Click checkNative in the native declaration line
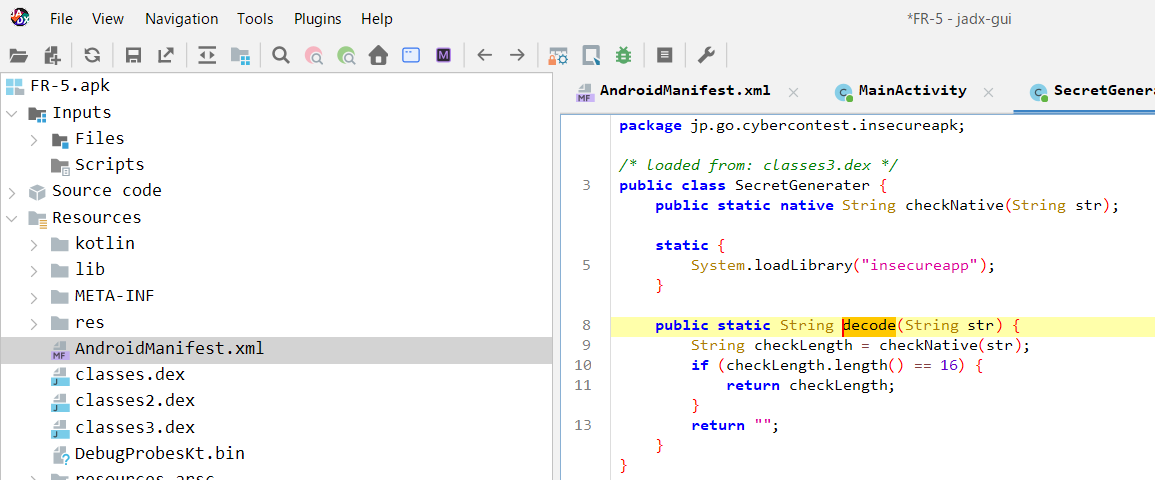The width and height of the screenshot is (1155, 480). tap(954, 205)
